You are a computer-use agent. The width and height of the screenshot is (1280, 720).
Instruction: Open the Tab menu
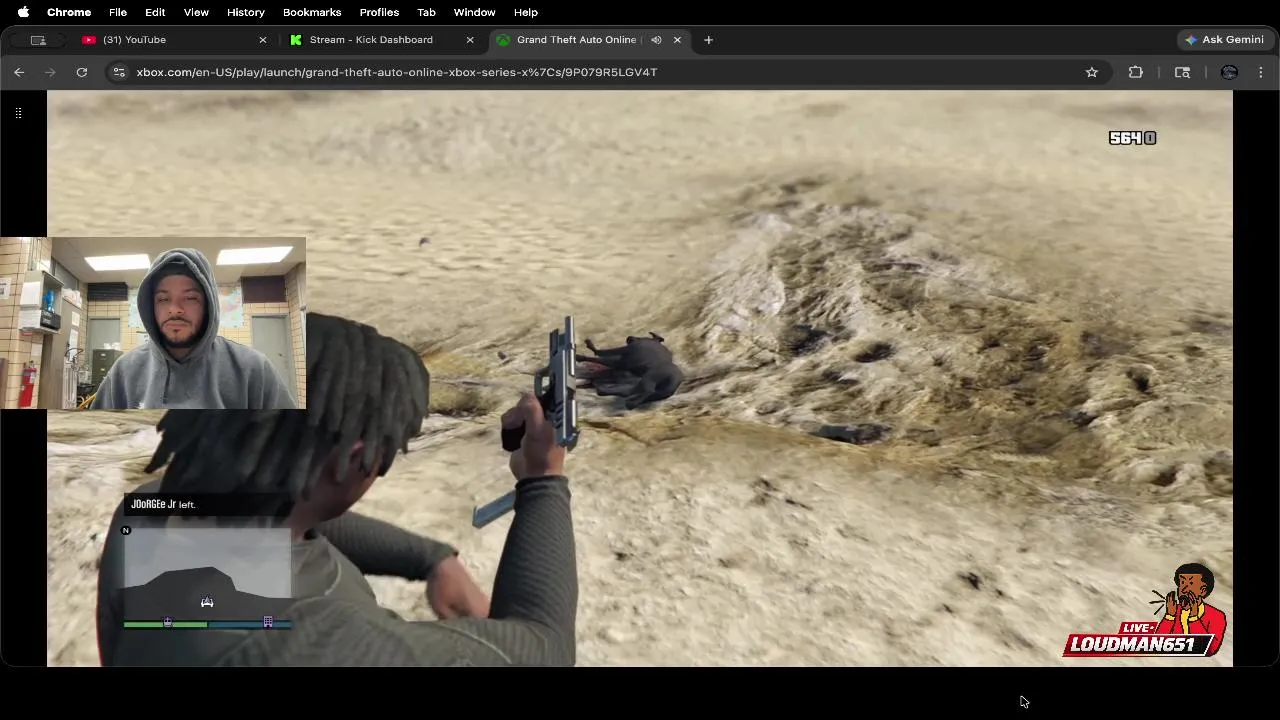point(426,12)
